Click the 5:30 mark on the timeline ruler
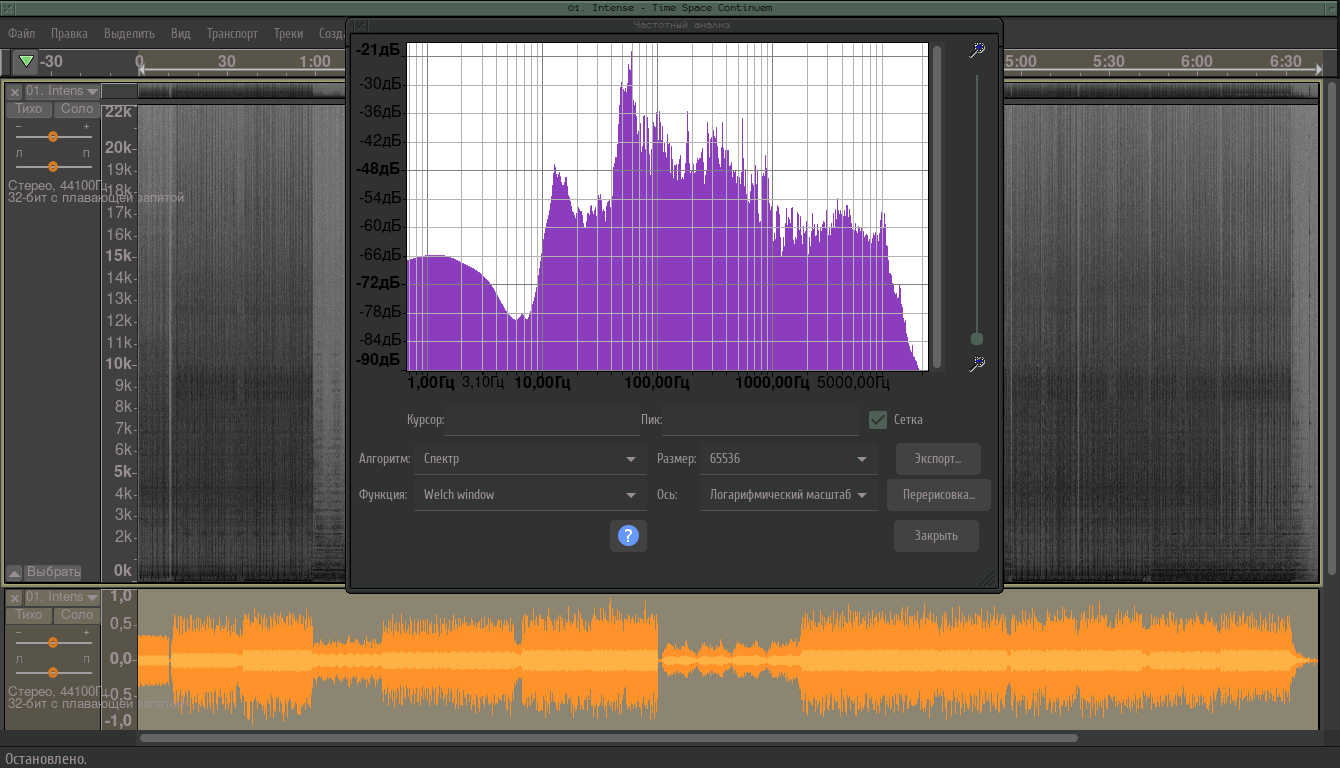1340x768 pixels. coord(1109,62)
